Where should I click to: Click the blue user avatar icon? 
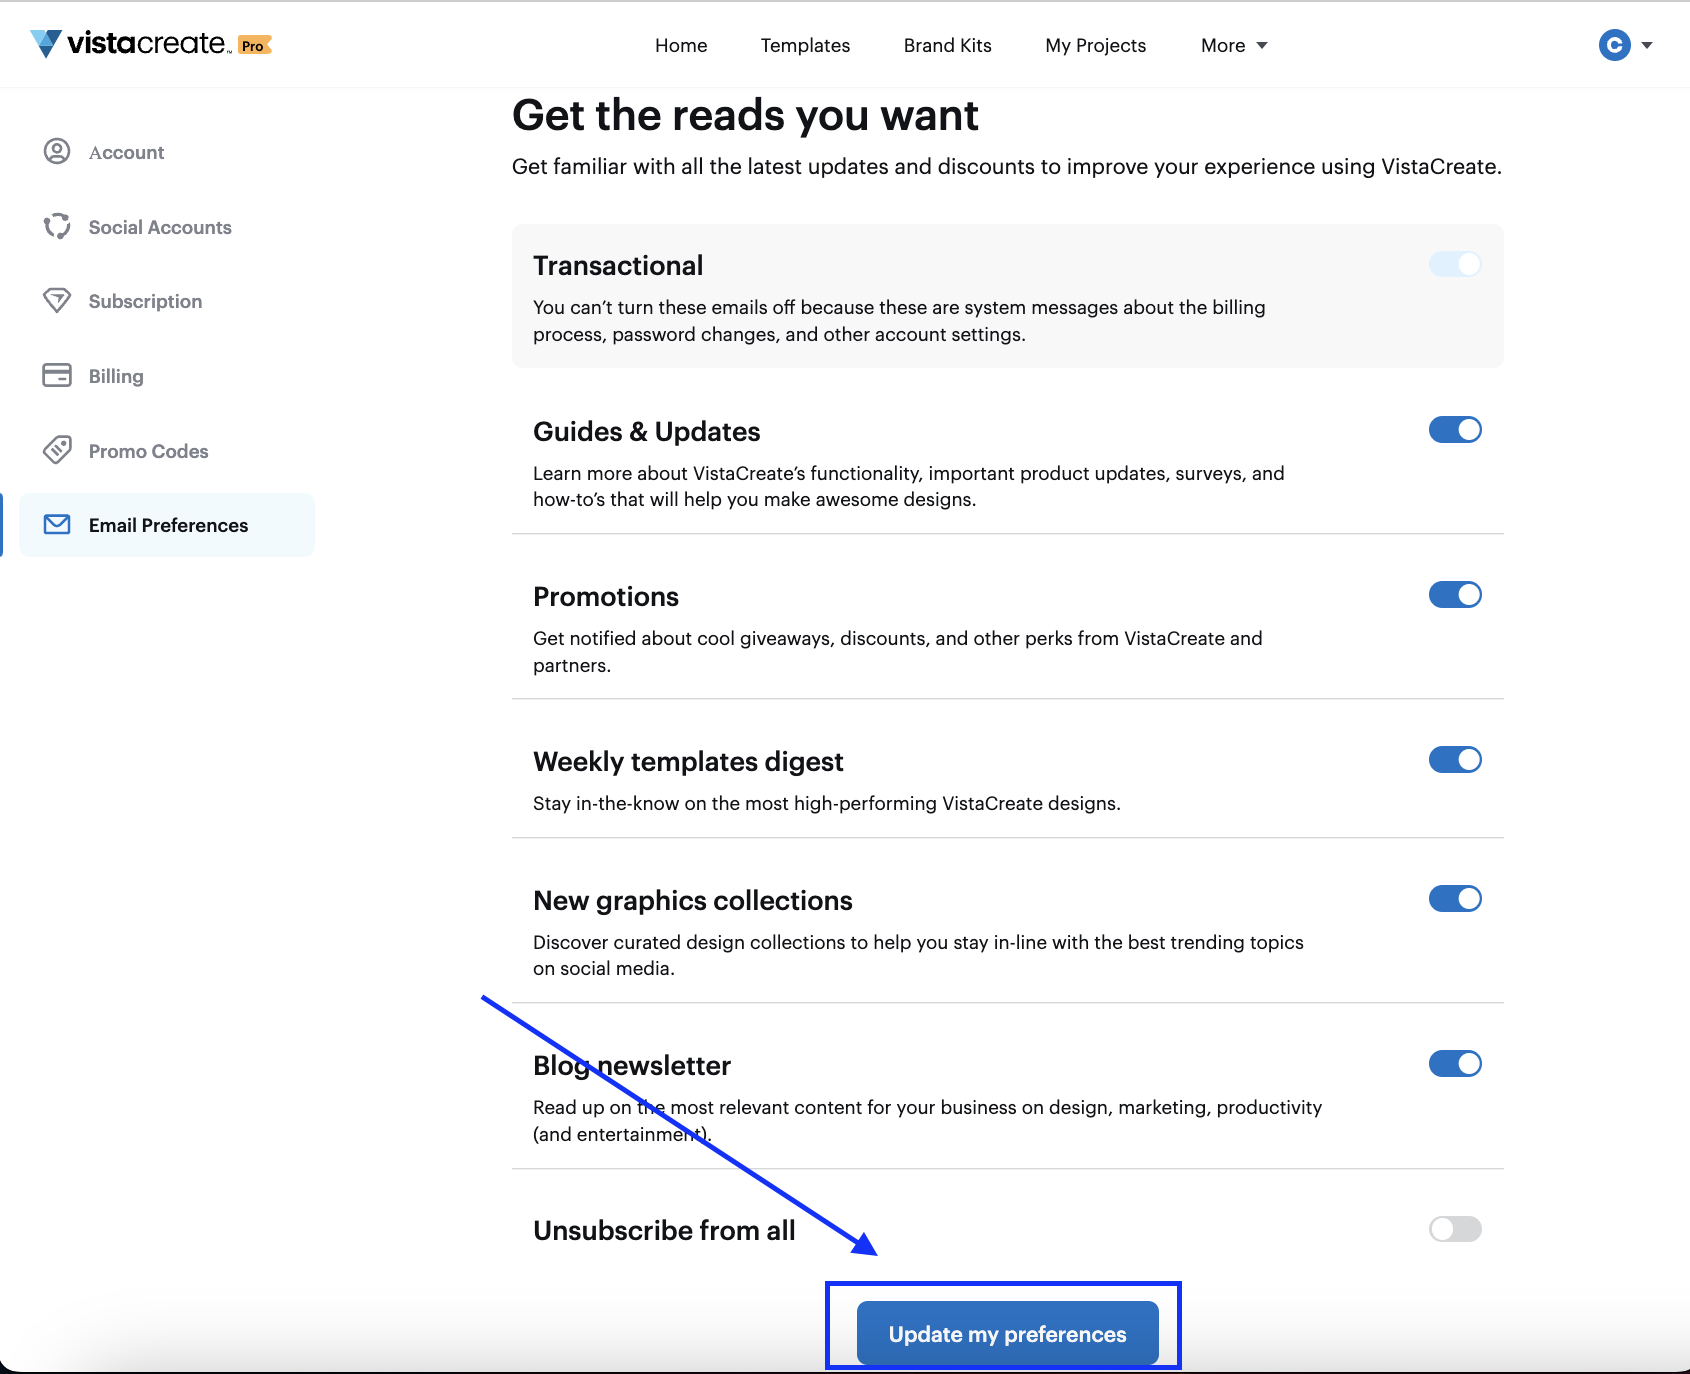click(1614, 45)
